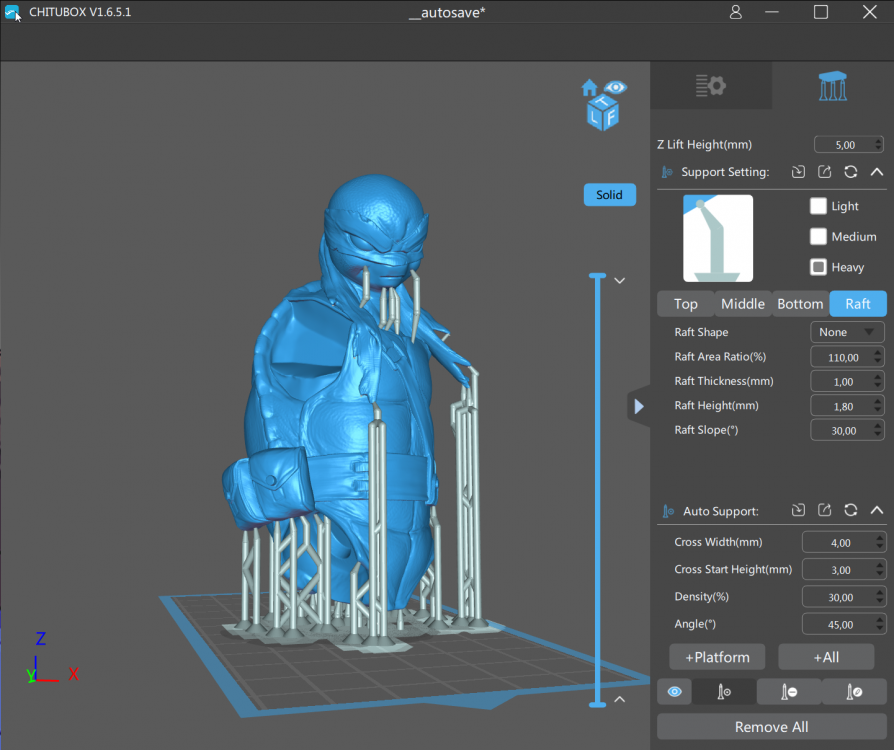
Task: Switch to the Top support tab
Action: pyautogui.click(x=686, y=304)
